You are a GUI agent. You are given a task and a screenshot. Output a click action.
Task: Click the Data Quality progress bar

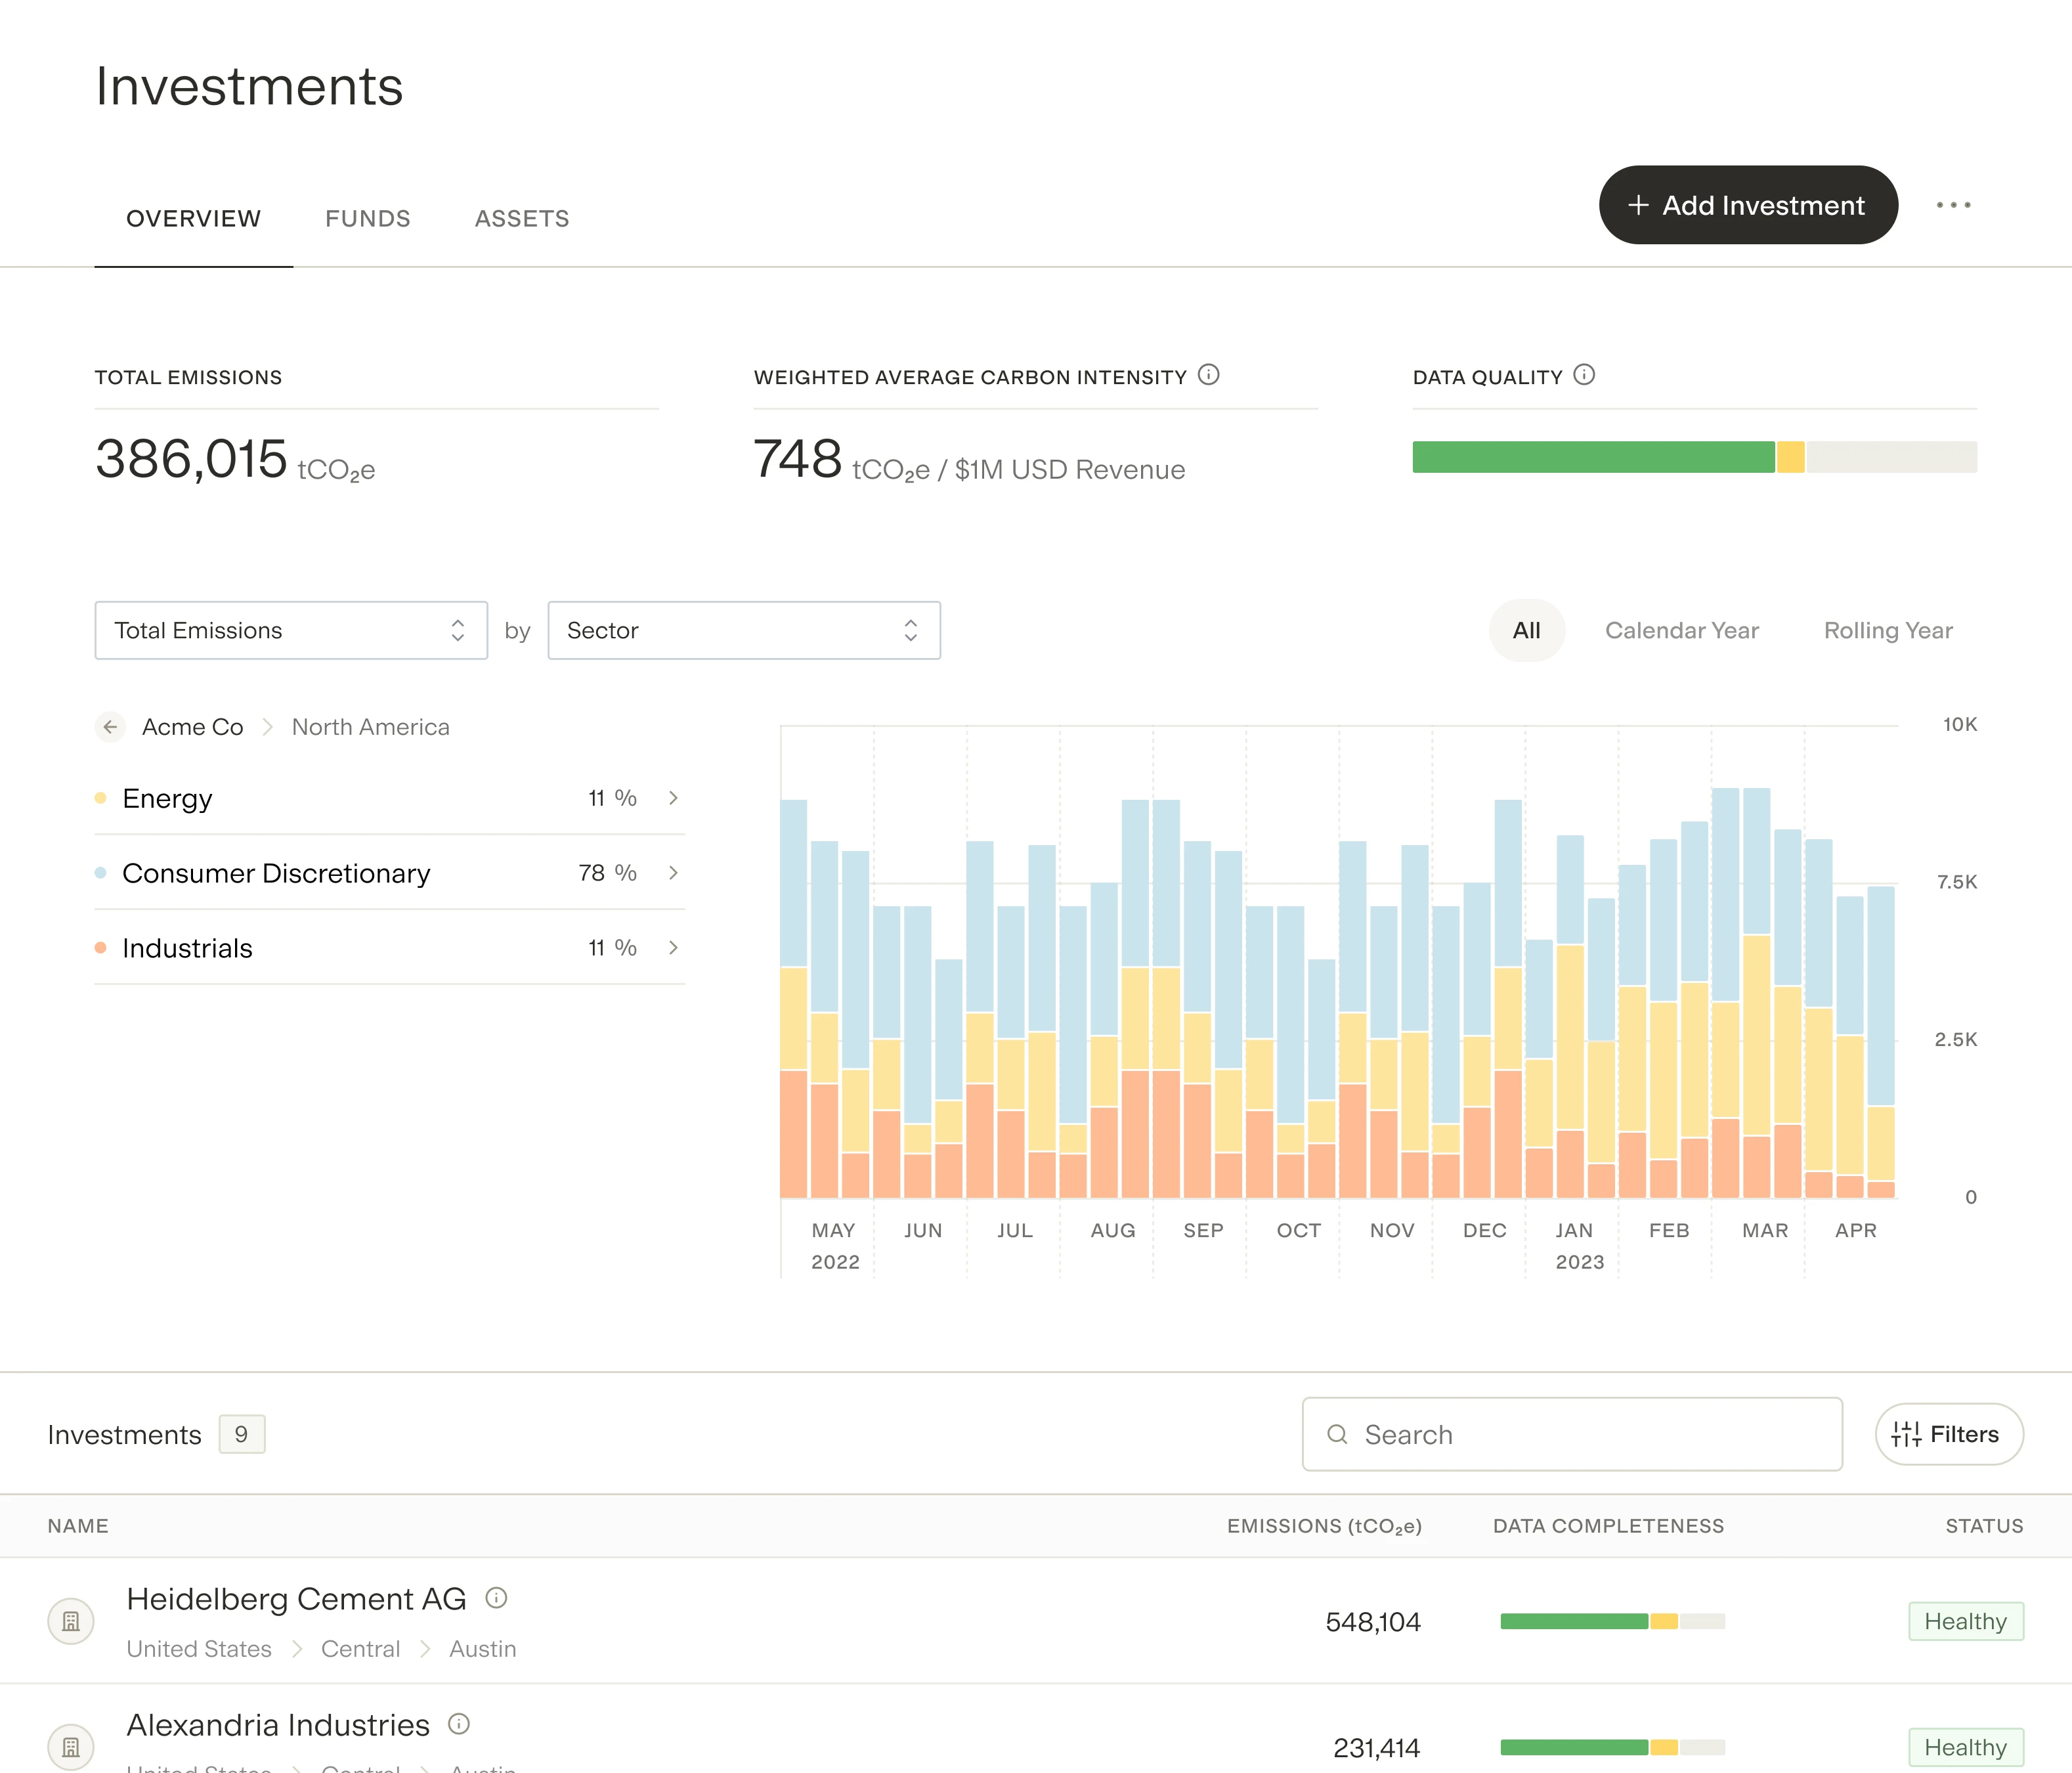tap(1694, 457)
